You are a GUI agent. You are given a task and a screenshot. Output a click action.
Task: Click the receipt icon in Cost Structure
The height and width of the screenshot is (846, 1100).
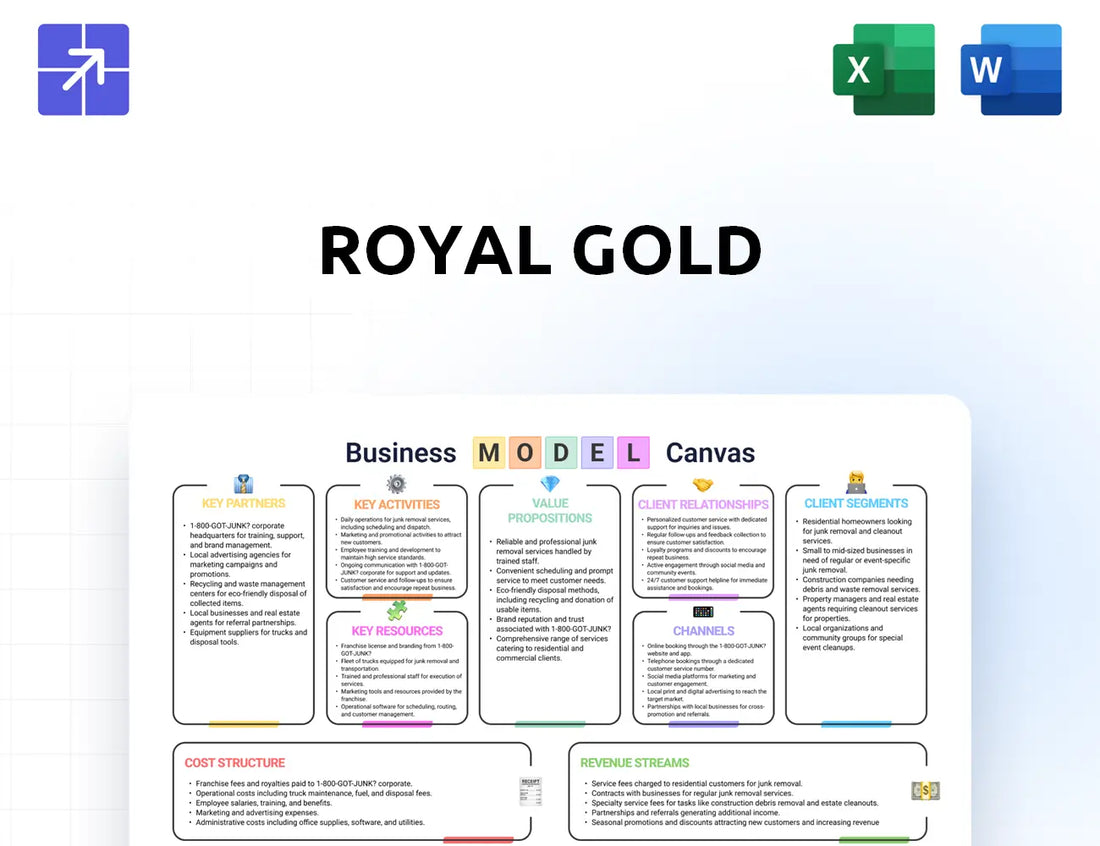[530, 791]
